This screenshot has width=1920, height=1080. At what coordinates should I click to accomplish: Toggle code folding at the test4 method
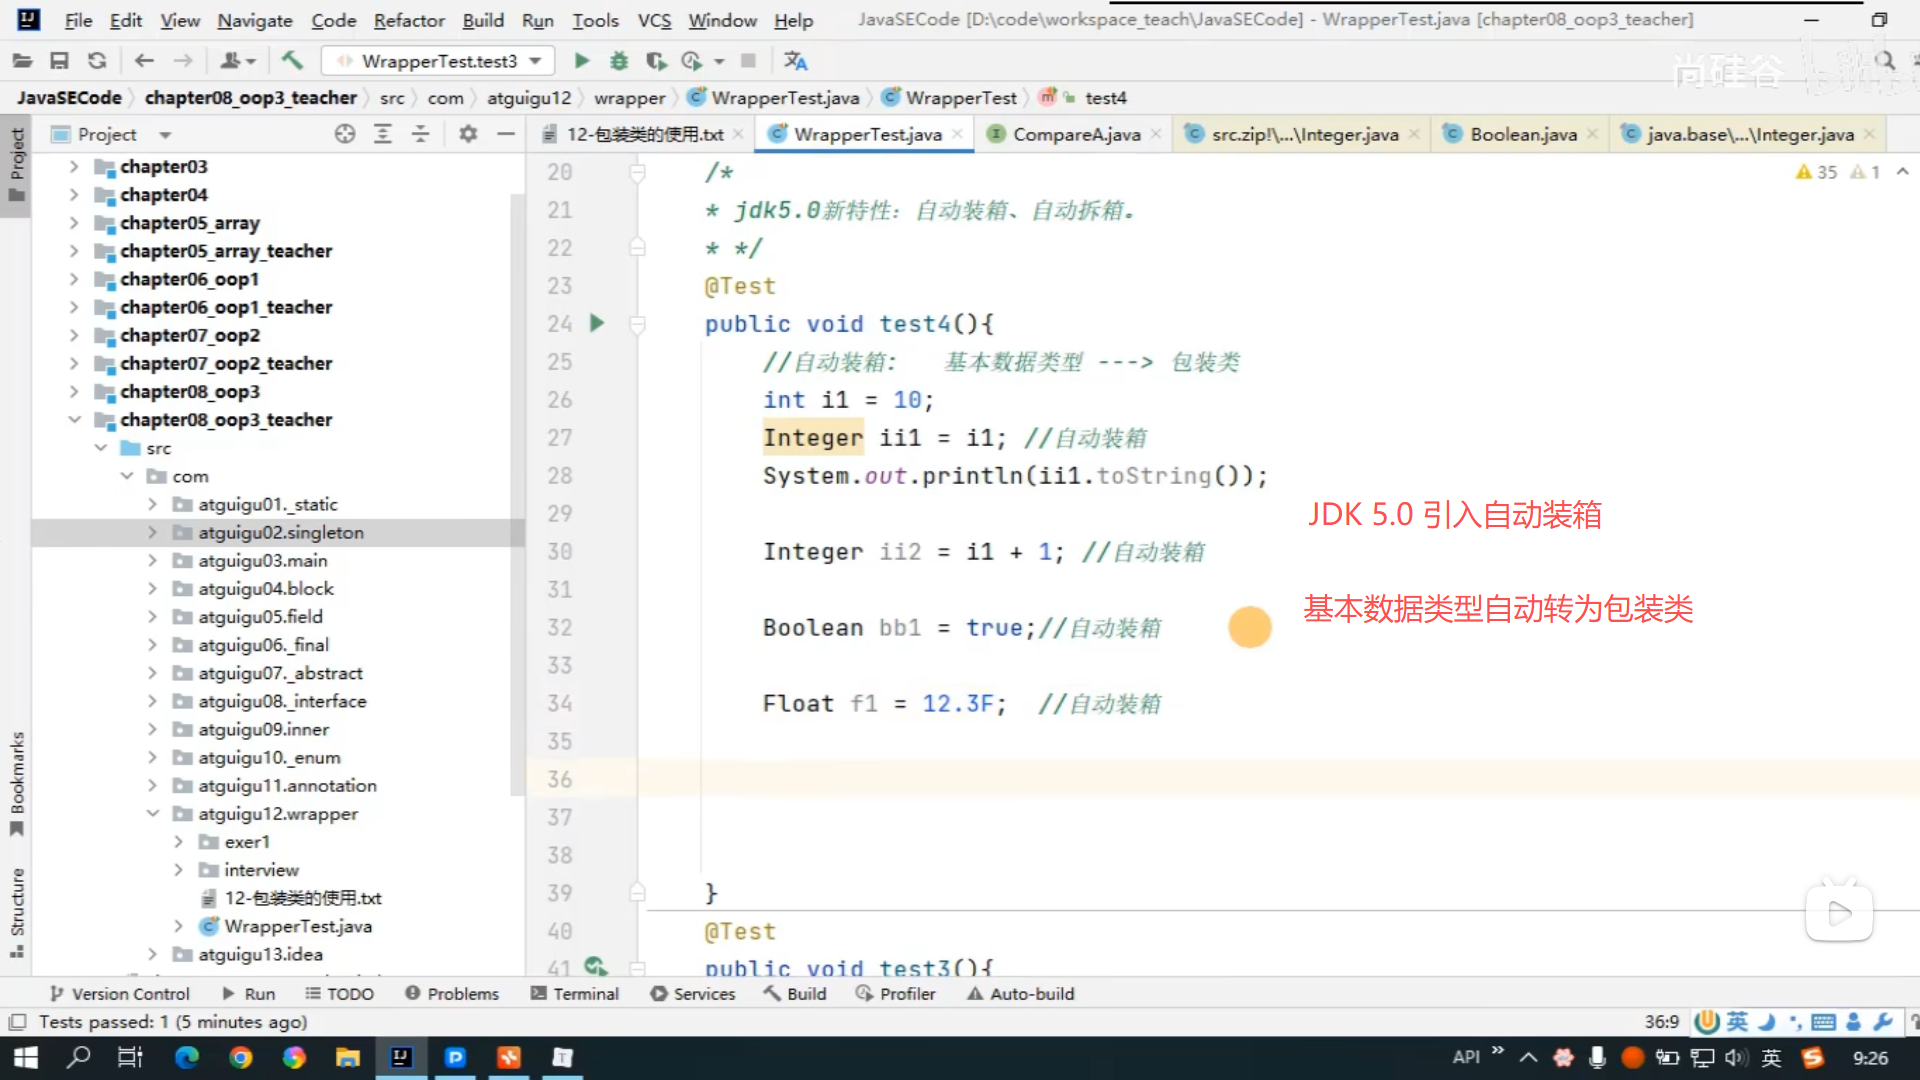(x=637, y=323)
